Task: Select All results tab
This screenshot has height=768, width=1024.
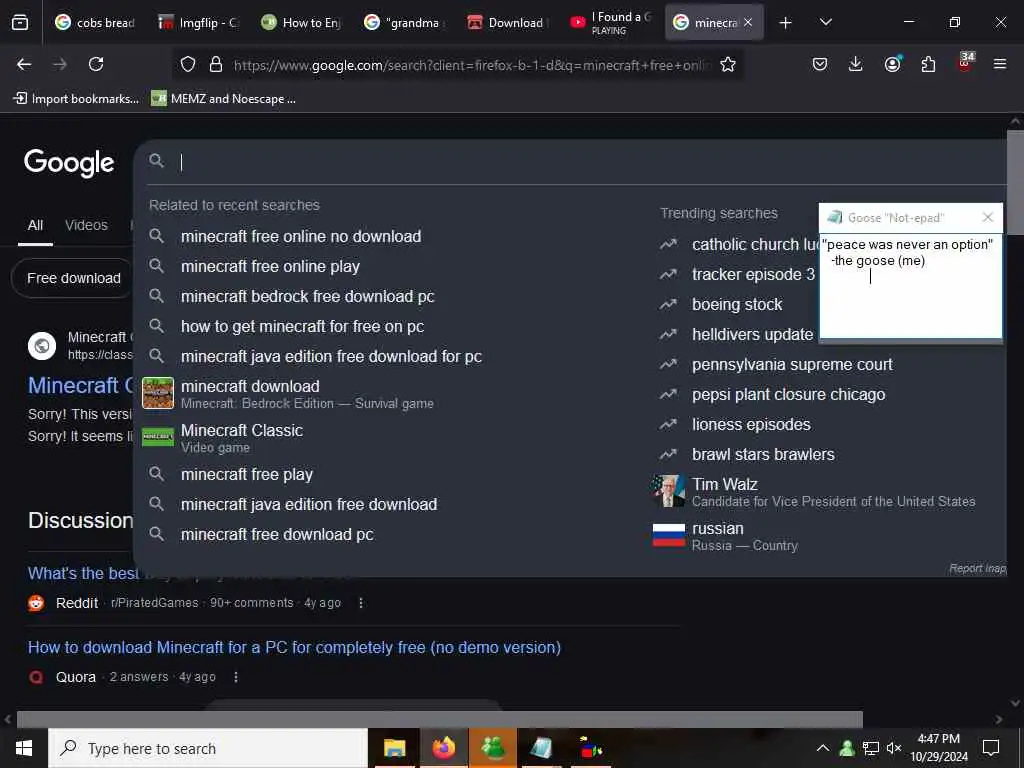Action: click(x=35, y=225)
